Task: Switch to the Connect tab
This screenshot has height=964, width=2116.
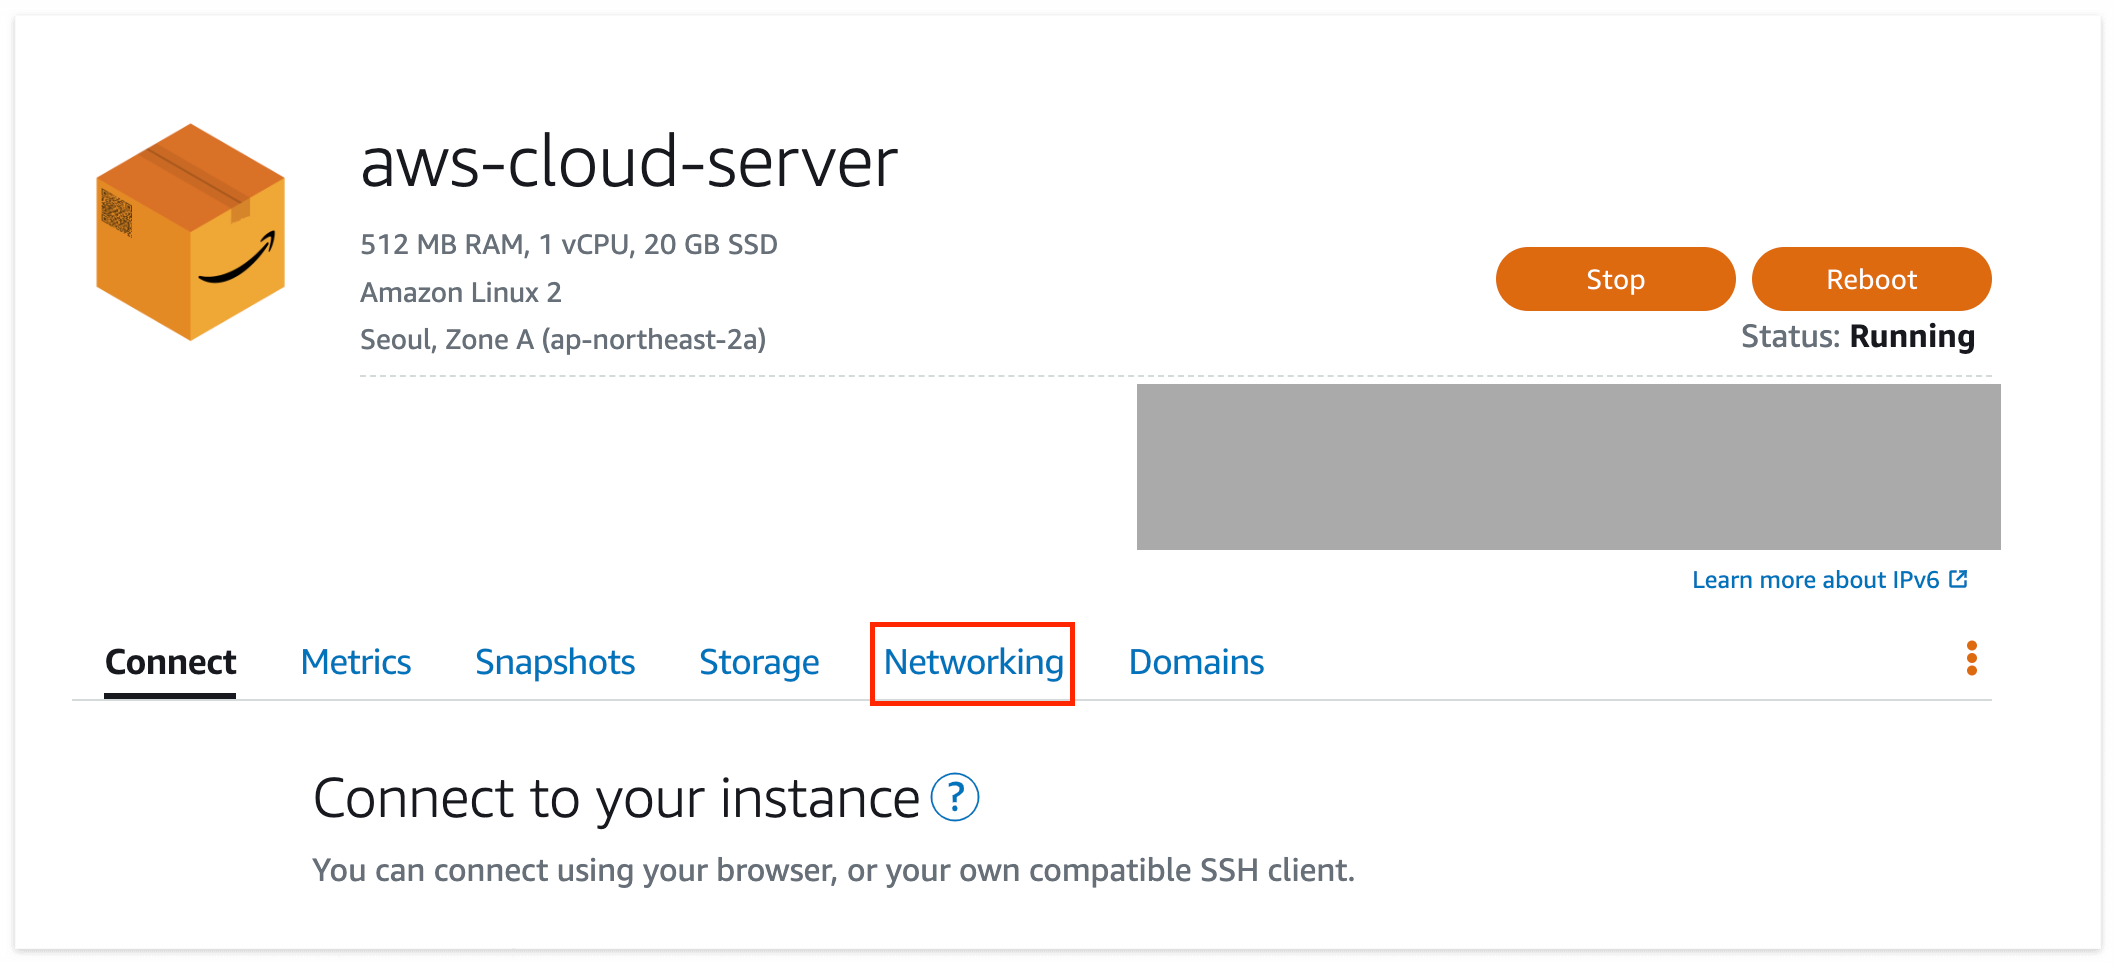Action: click(x=170, y=662)
